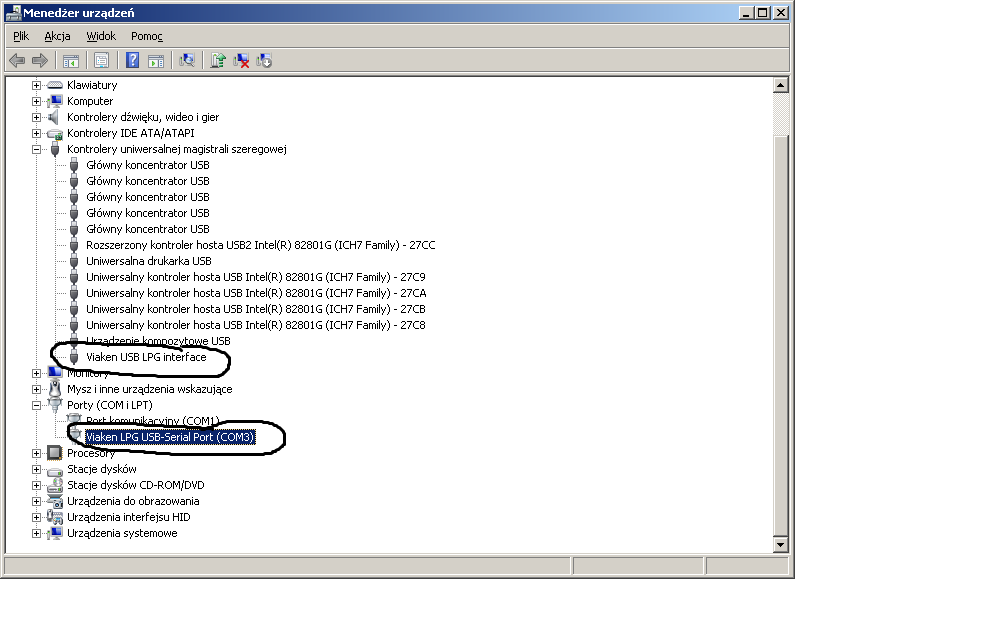Expand the Stacje dysków node
Viewport: 1008px width, 630px height.
pyautogui.click(x=37, y=469)
